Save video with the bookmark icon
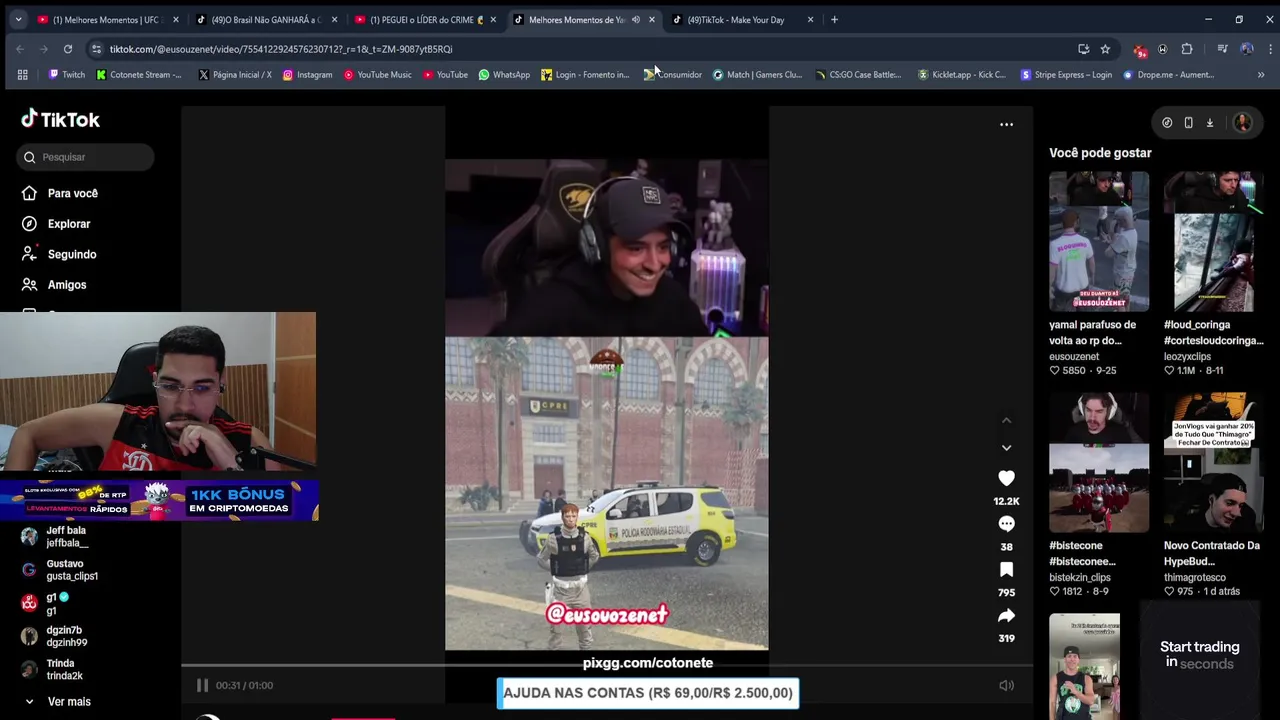Viewport: 1280px width, 720px height. [x=1006, y=570]
